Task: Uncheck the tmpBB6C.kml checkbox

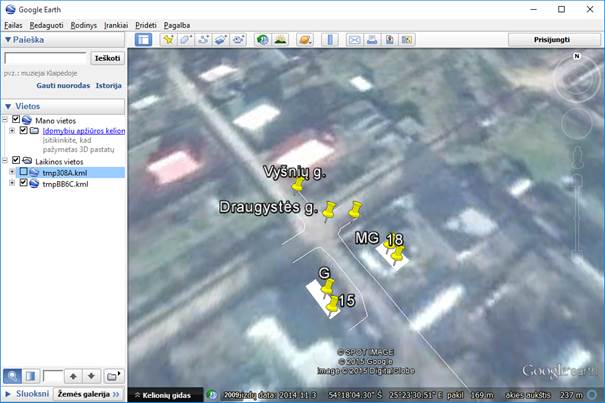Action: coord(24,183)
